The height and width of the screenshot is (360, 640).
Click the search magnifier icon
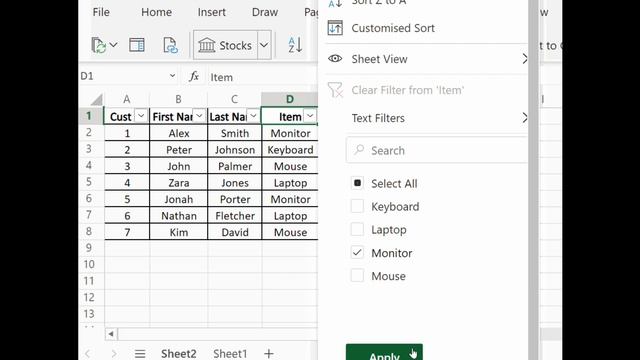(359, 150)
